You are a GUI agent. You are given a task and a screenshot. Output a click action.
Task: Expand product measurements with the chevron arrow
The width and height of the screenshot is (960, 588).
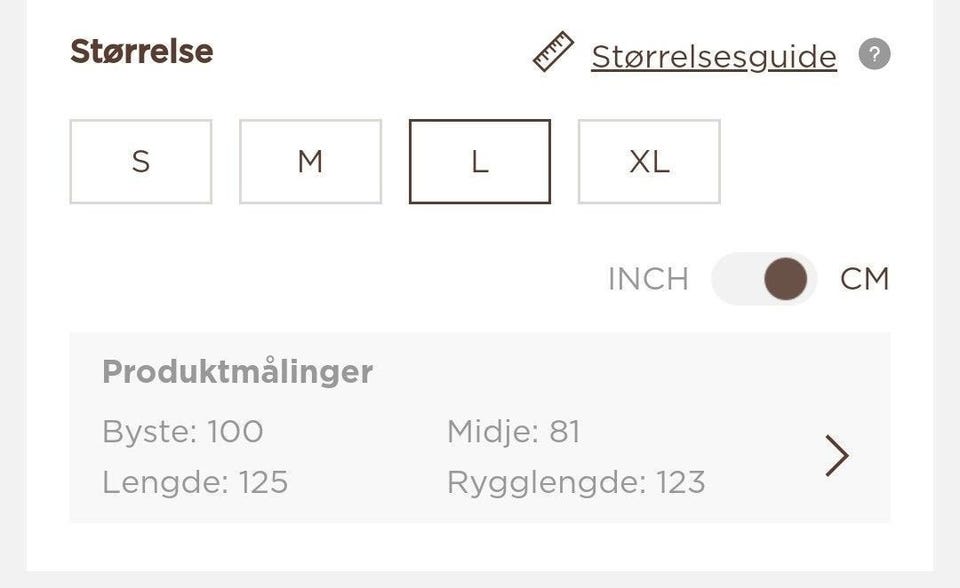pos(836,456)
